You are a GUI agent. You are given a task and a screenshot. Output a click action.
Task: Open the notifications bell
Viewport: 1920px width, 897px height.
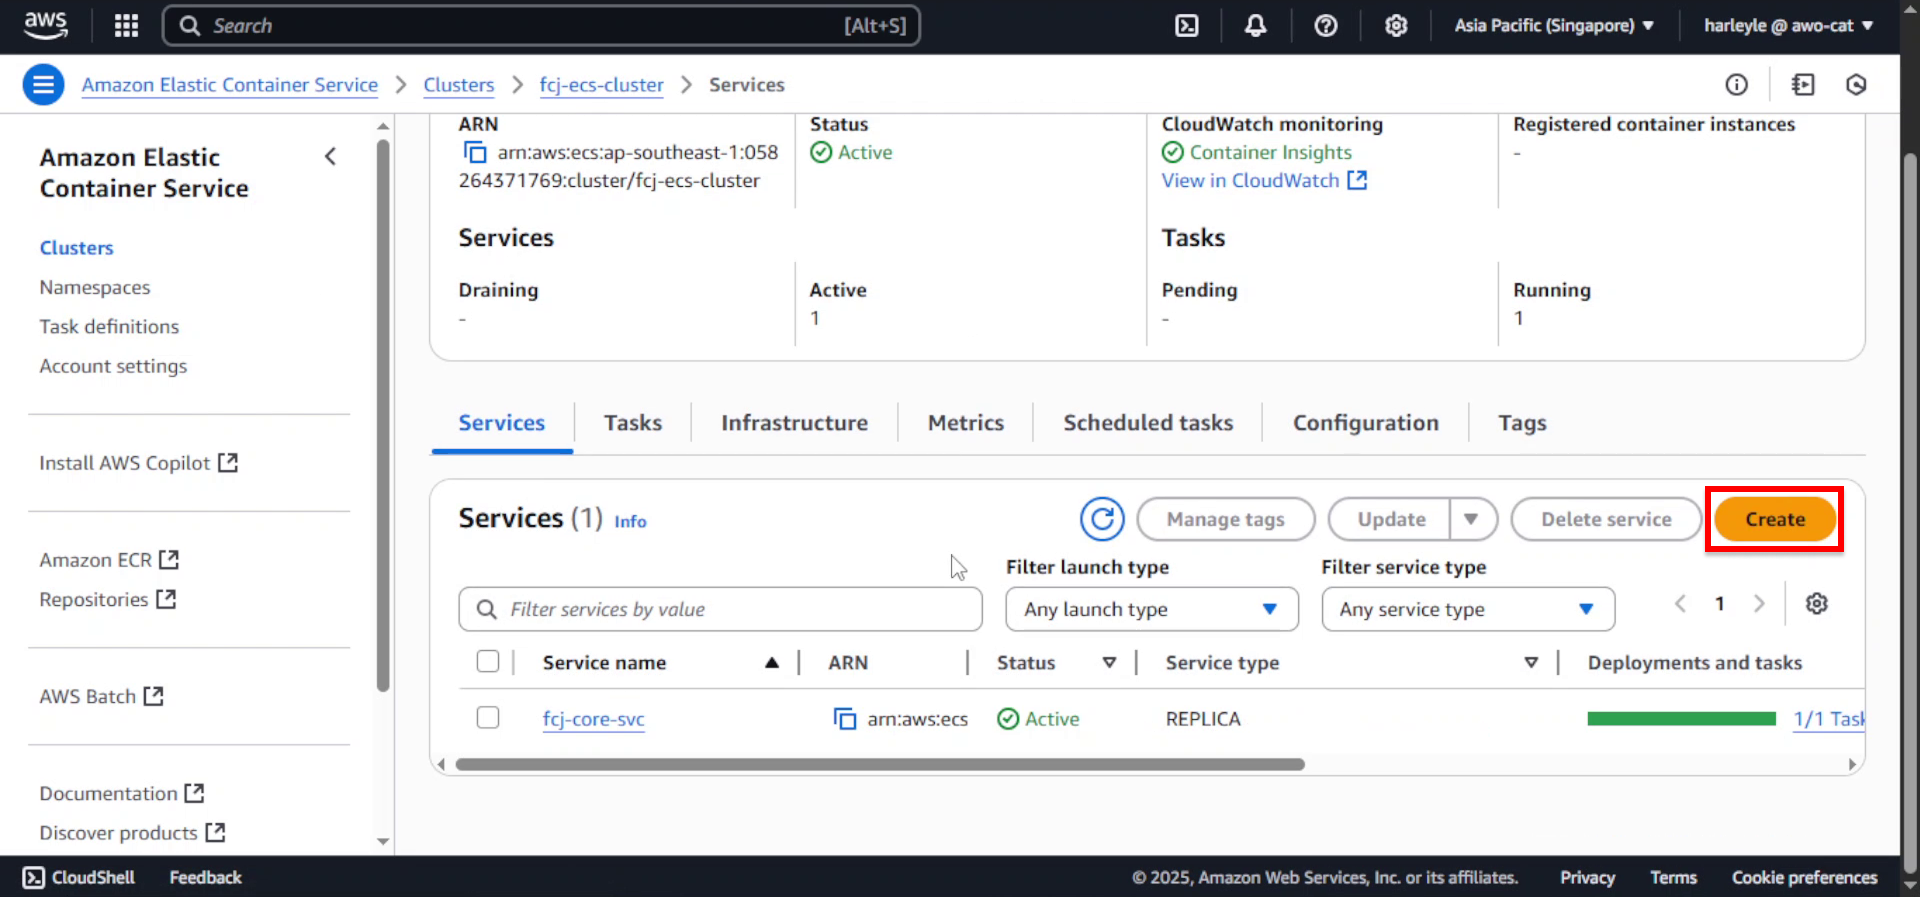1256,26
